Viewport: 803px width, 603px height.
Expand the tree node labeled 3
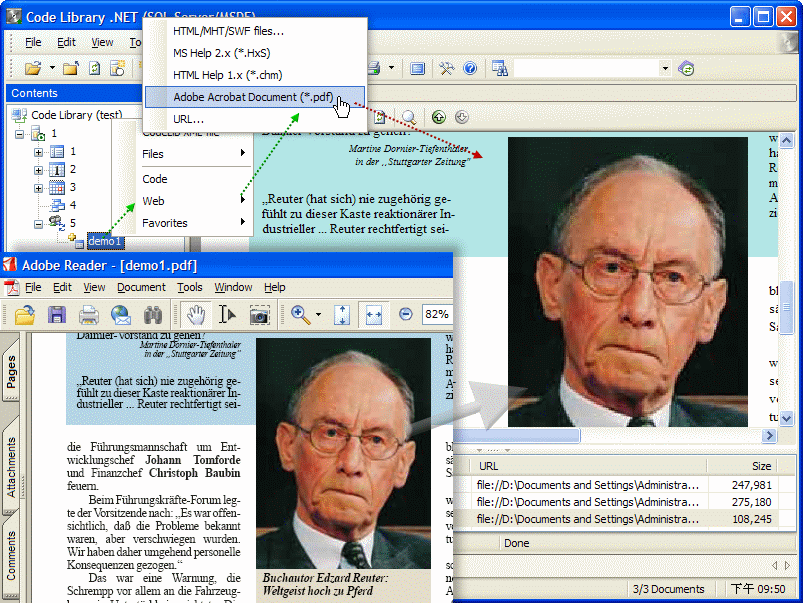[x=38, y=188]
